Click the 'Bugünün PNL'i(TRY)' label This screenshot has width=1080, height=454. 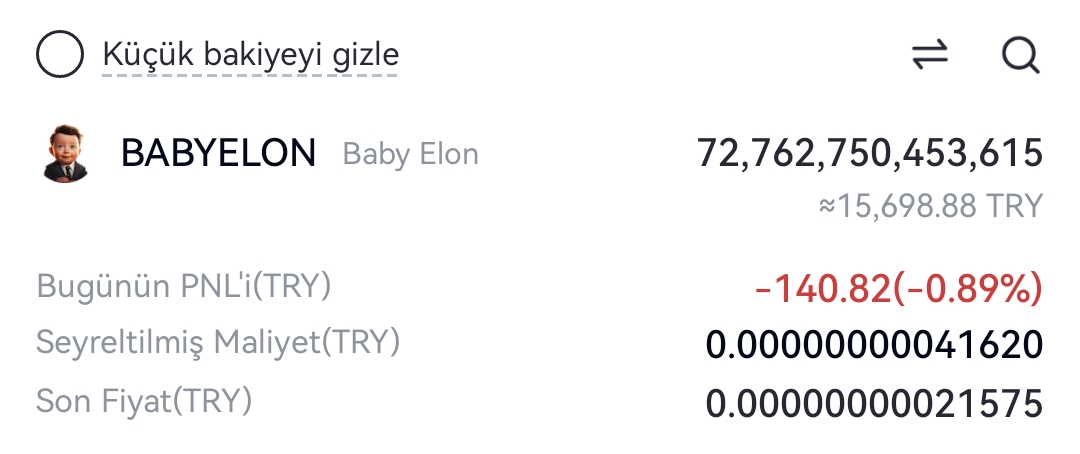tap(184, 286)
